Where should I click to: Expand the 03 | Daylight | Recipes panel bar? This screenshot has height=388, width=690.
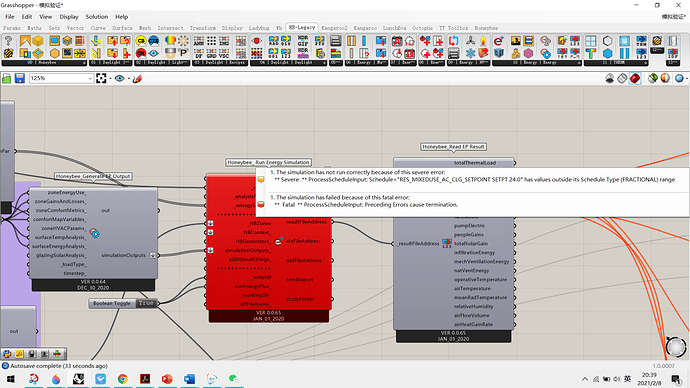[220, 63]
